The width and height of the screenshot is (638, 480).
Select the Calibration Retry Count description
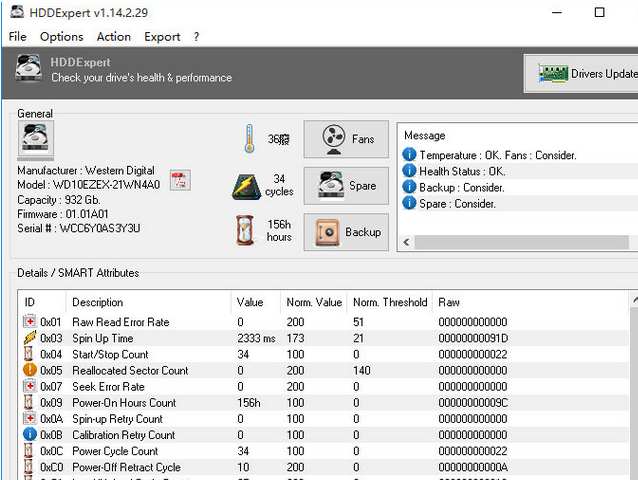124,435
